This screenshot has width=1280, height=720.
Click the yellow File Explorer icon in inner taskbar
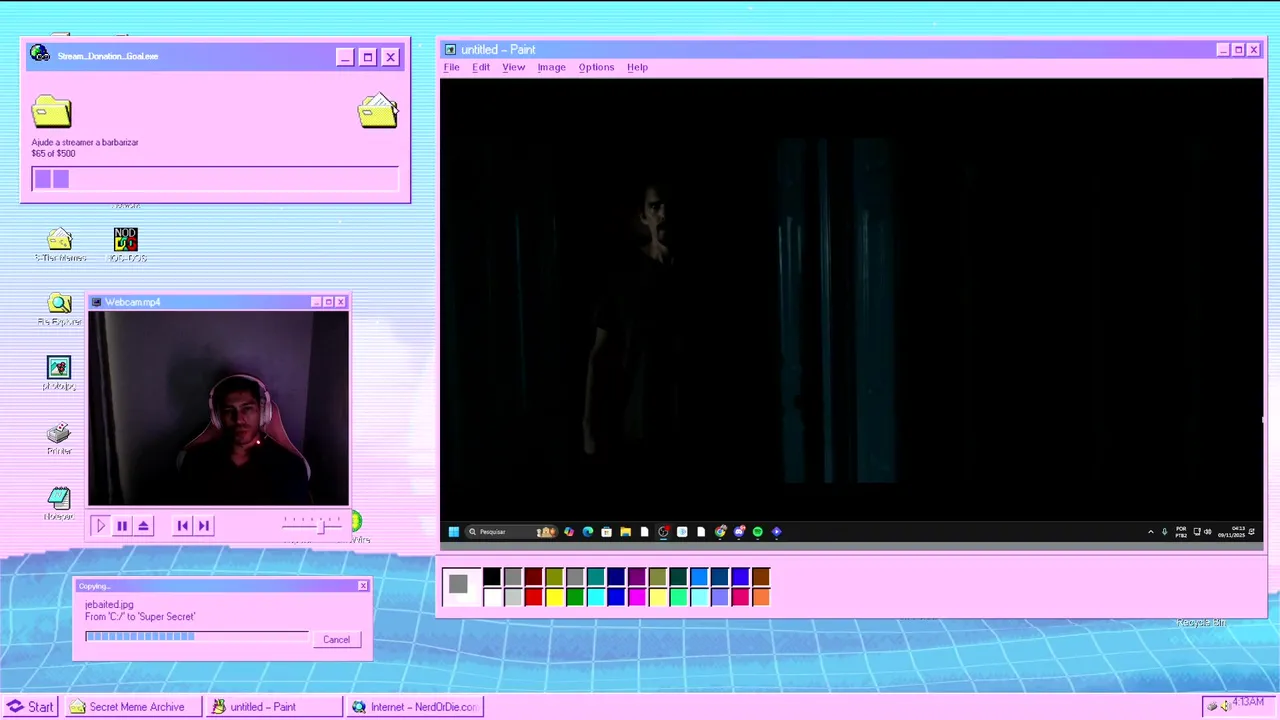626,532
